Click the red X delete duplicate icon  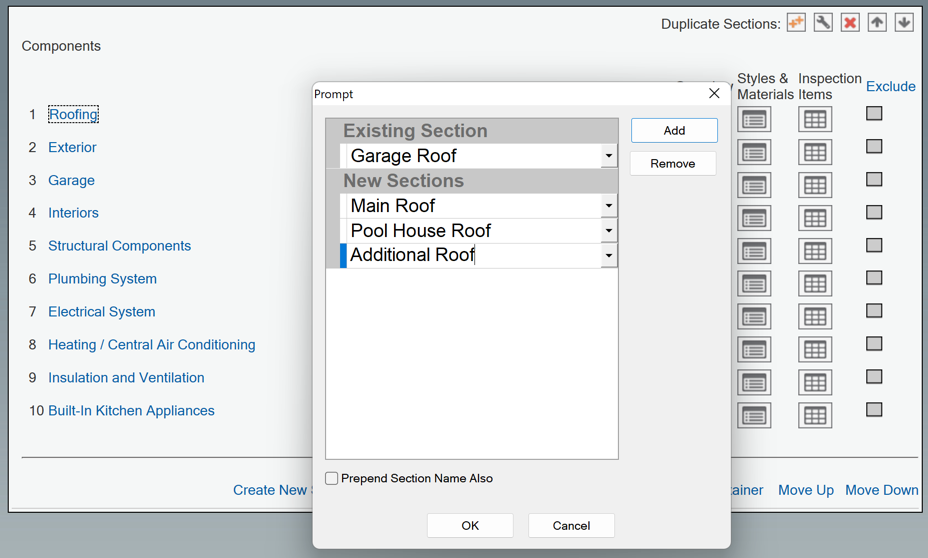tap(850, 22)
